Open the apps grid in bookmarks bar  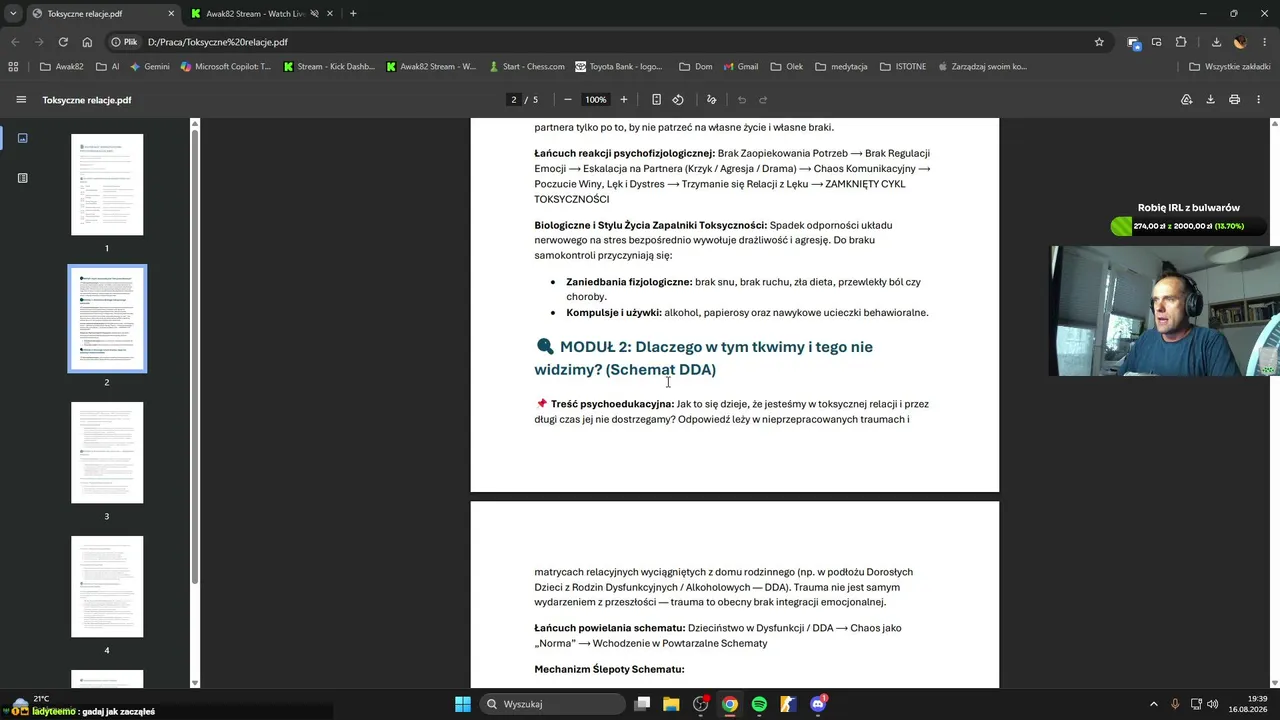[x=13, y=67]
